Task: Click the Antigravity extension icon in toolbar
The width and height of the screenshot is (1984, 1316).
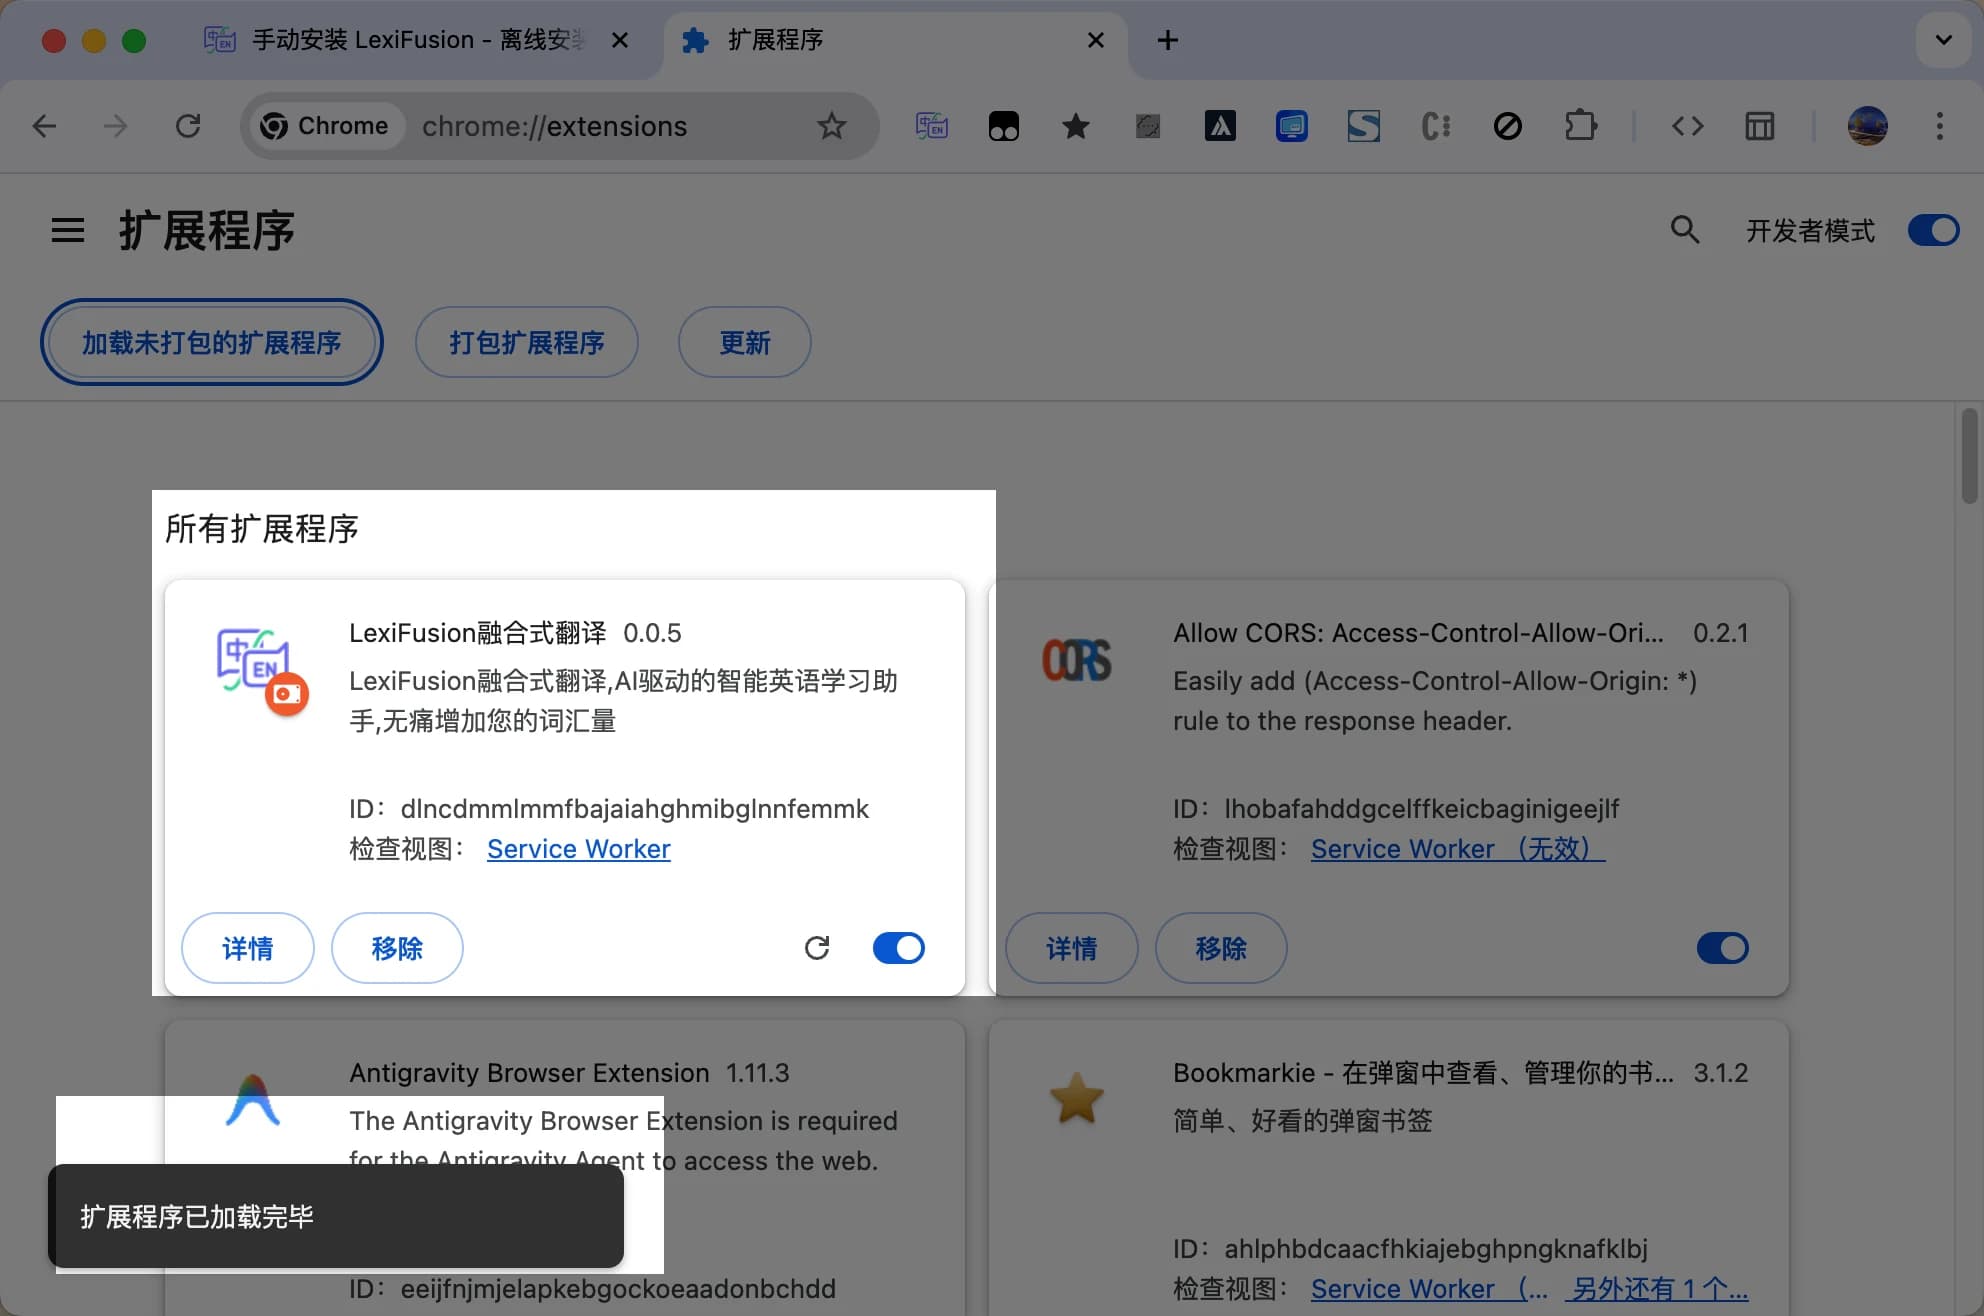Action: tap(1219, 126)
